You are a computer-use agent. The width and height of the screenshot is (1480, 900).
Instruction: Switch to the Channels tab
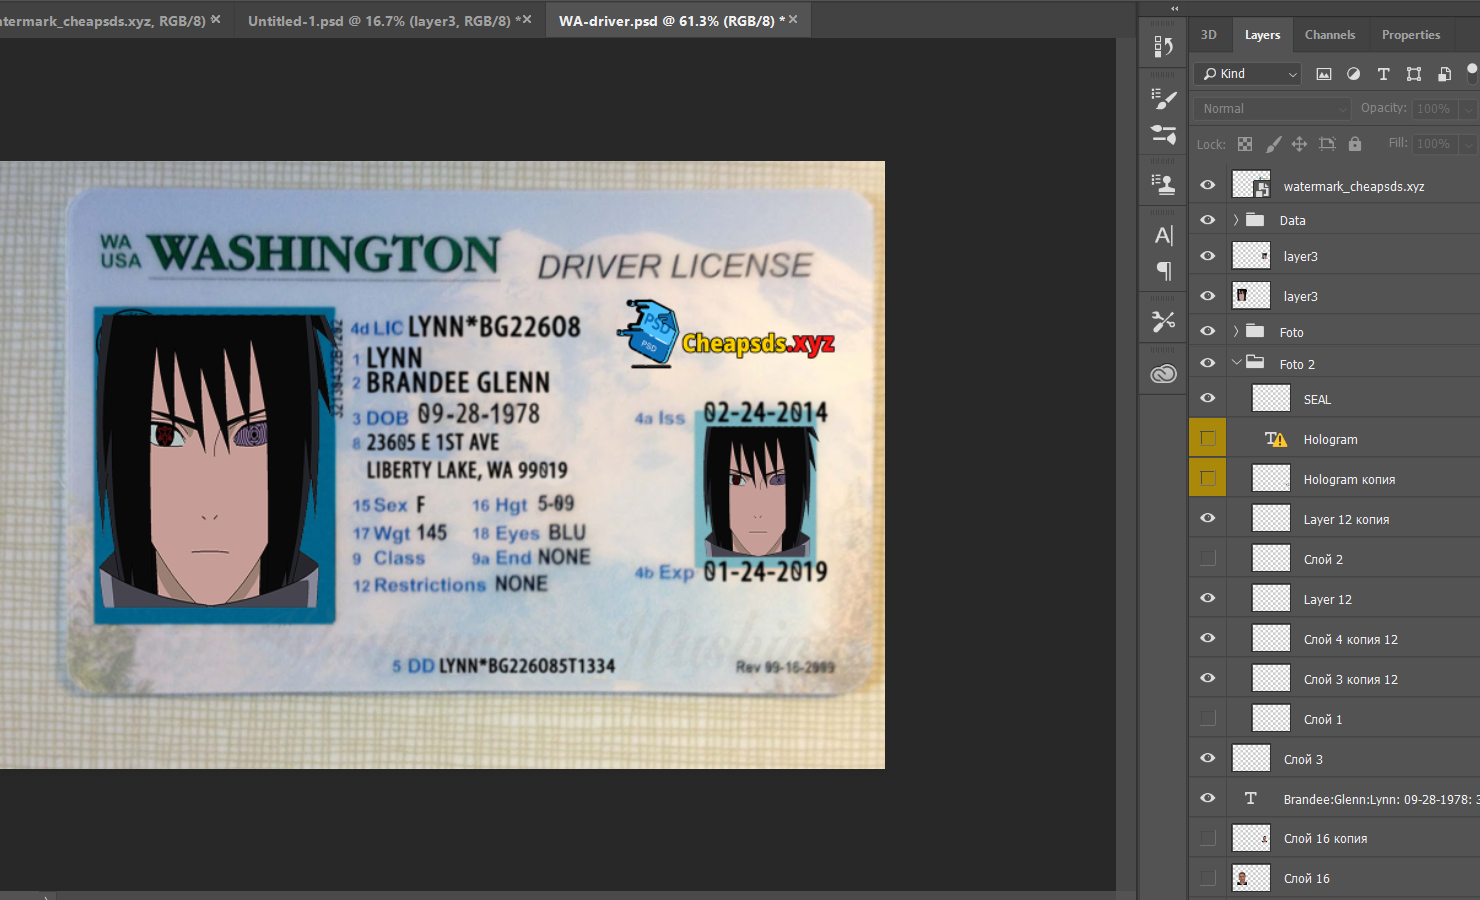1329,35
